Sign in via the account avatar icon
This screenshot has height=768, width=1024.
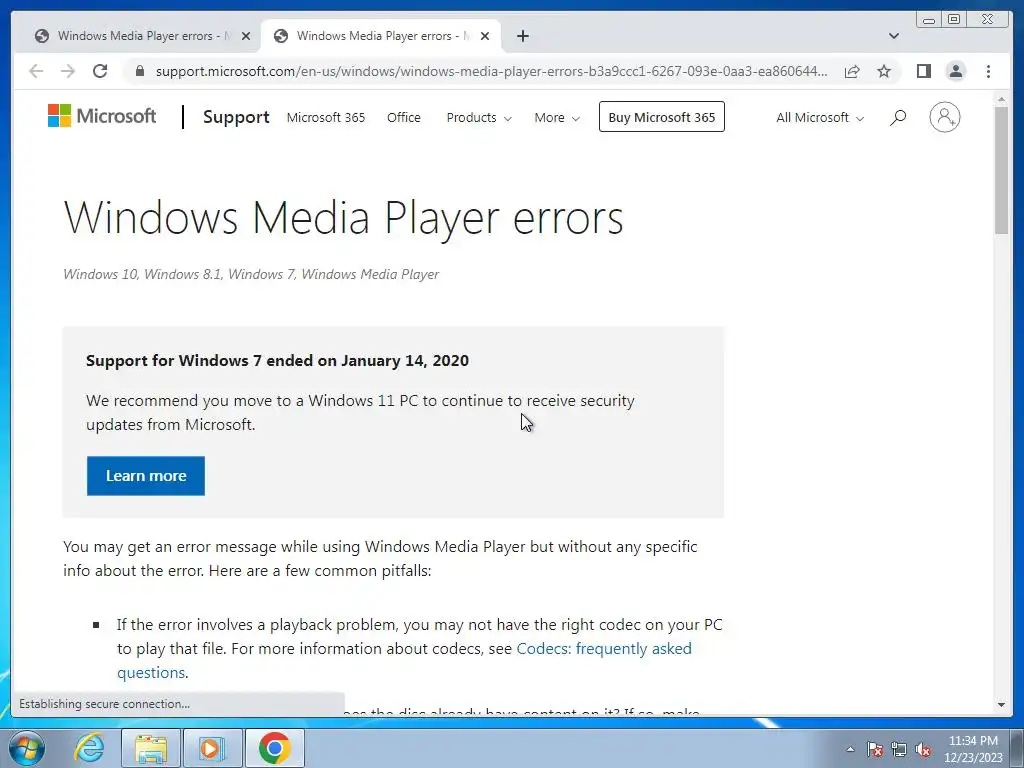(944, 118)
